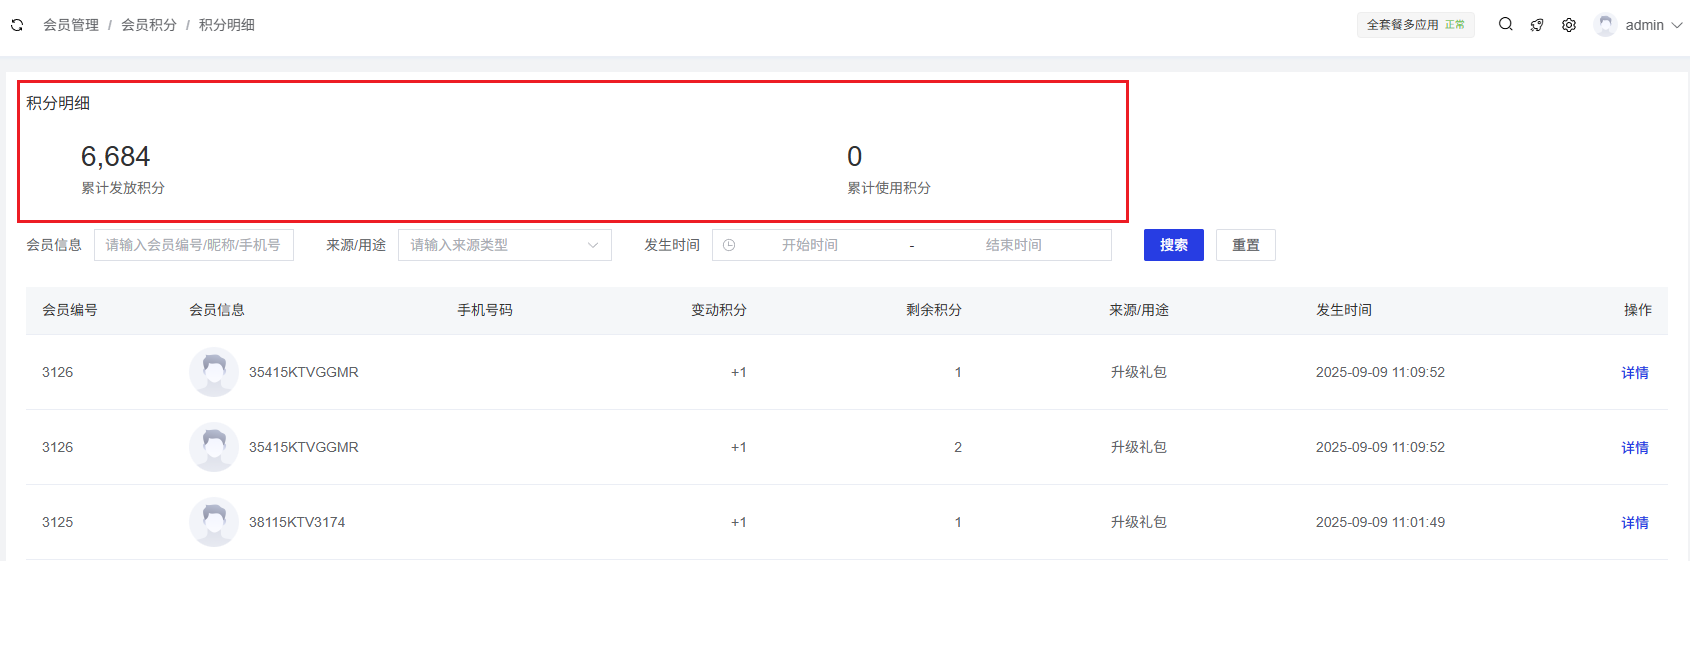
Task: Open 详情 for the first 3126 record
Action: coord(1634,373)
